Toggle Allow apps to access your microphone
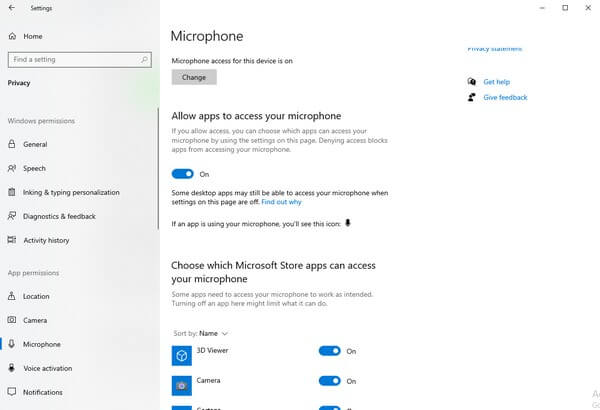The width and height of the screenshot is (600, 410). coord(183,174)
